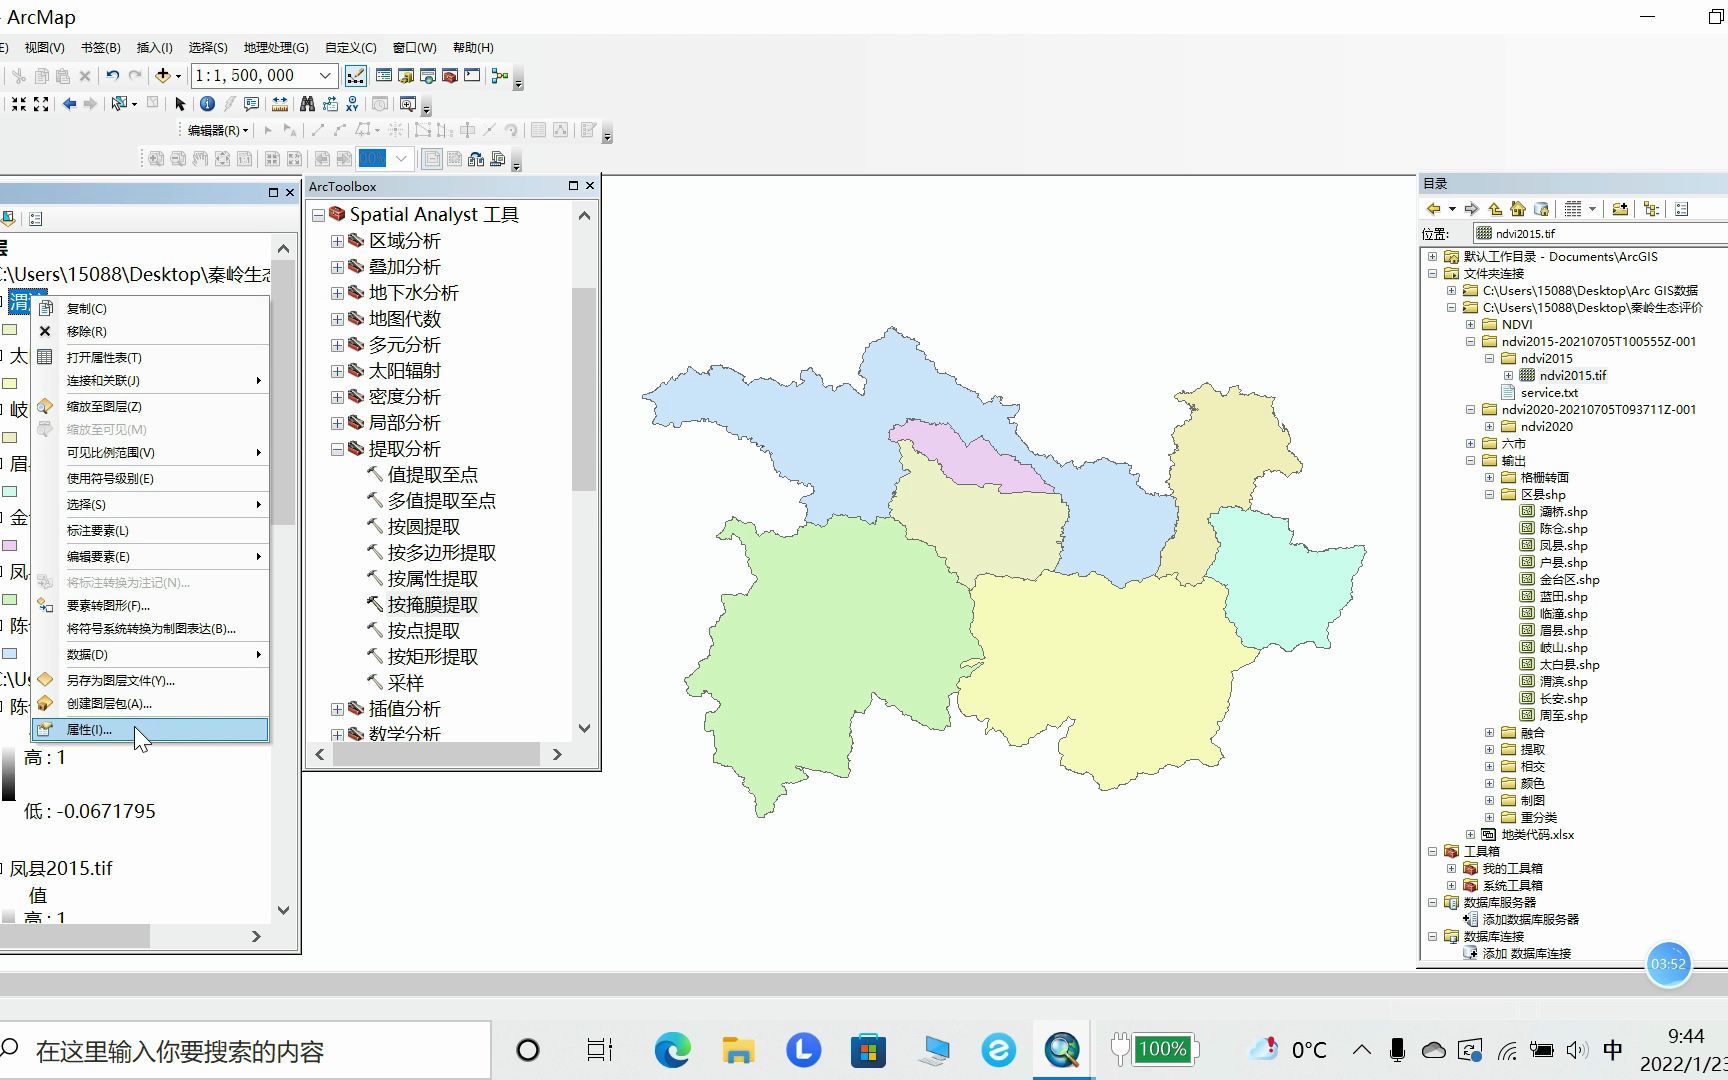
Task: Click Connect To Folder icon in Catalog panel
Action: [1620, 209]
